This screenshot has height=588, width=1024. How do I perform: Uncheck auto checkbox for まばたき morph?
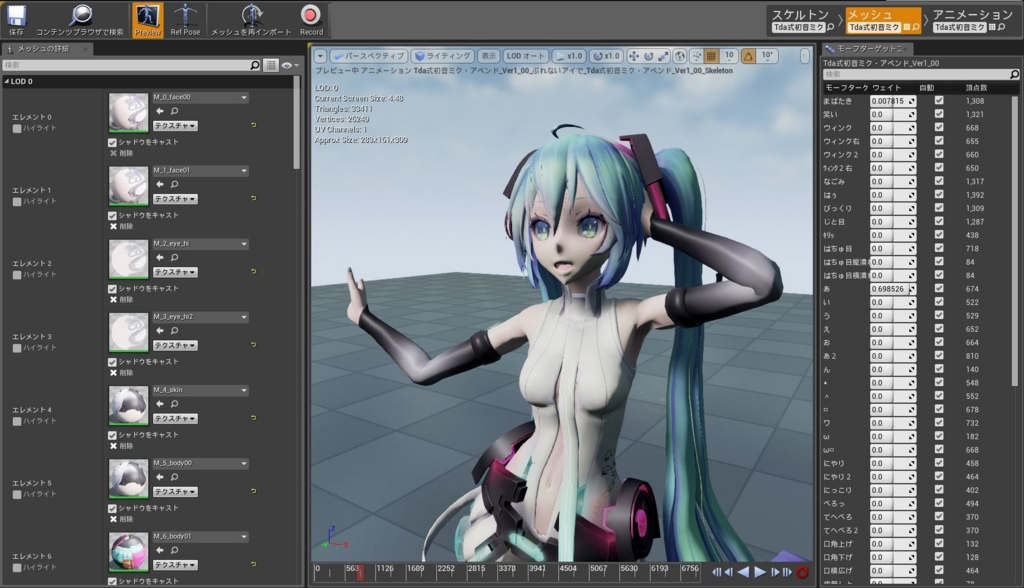[x=939, y=101]
